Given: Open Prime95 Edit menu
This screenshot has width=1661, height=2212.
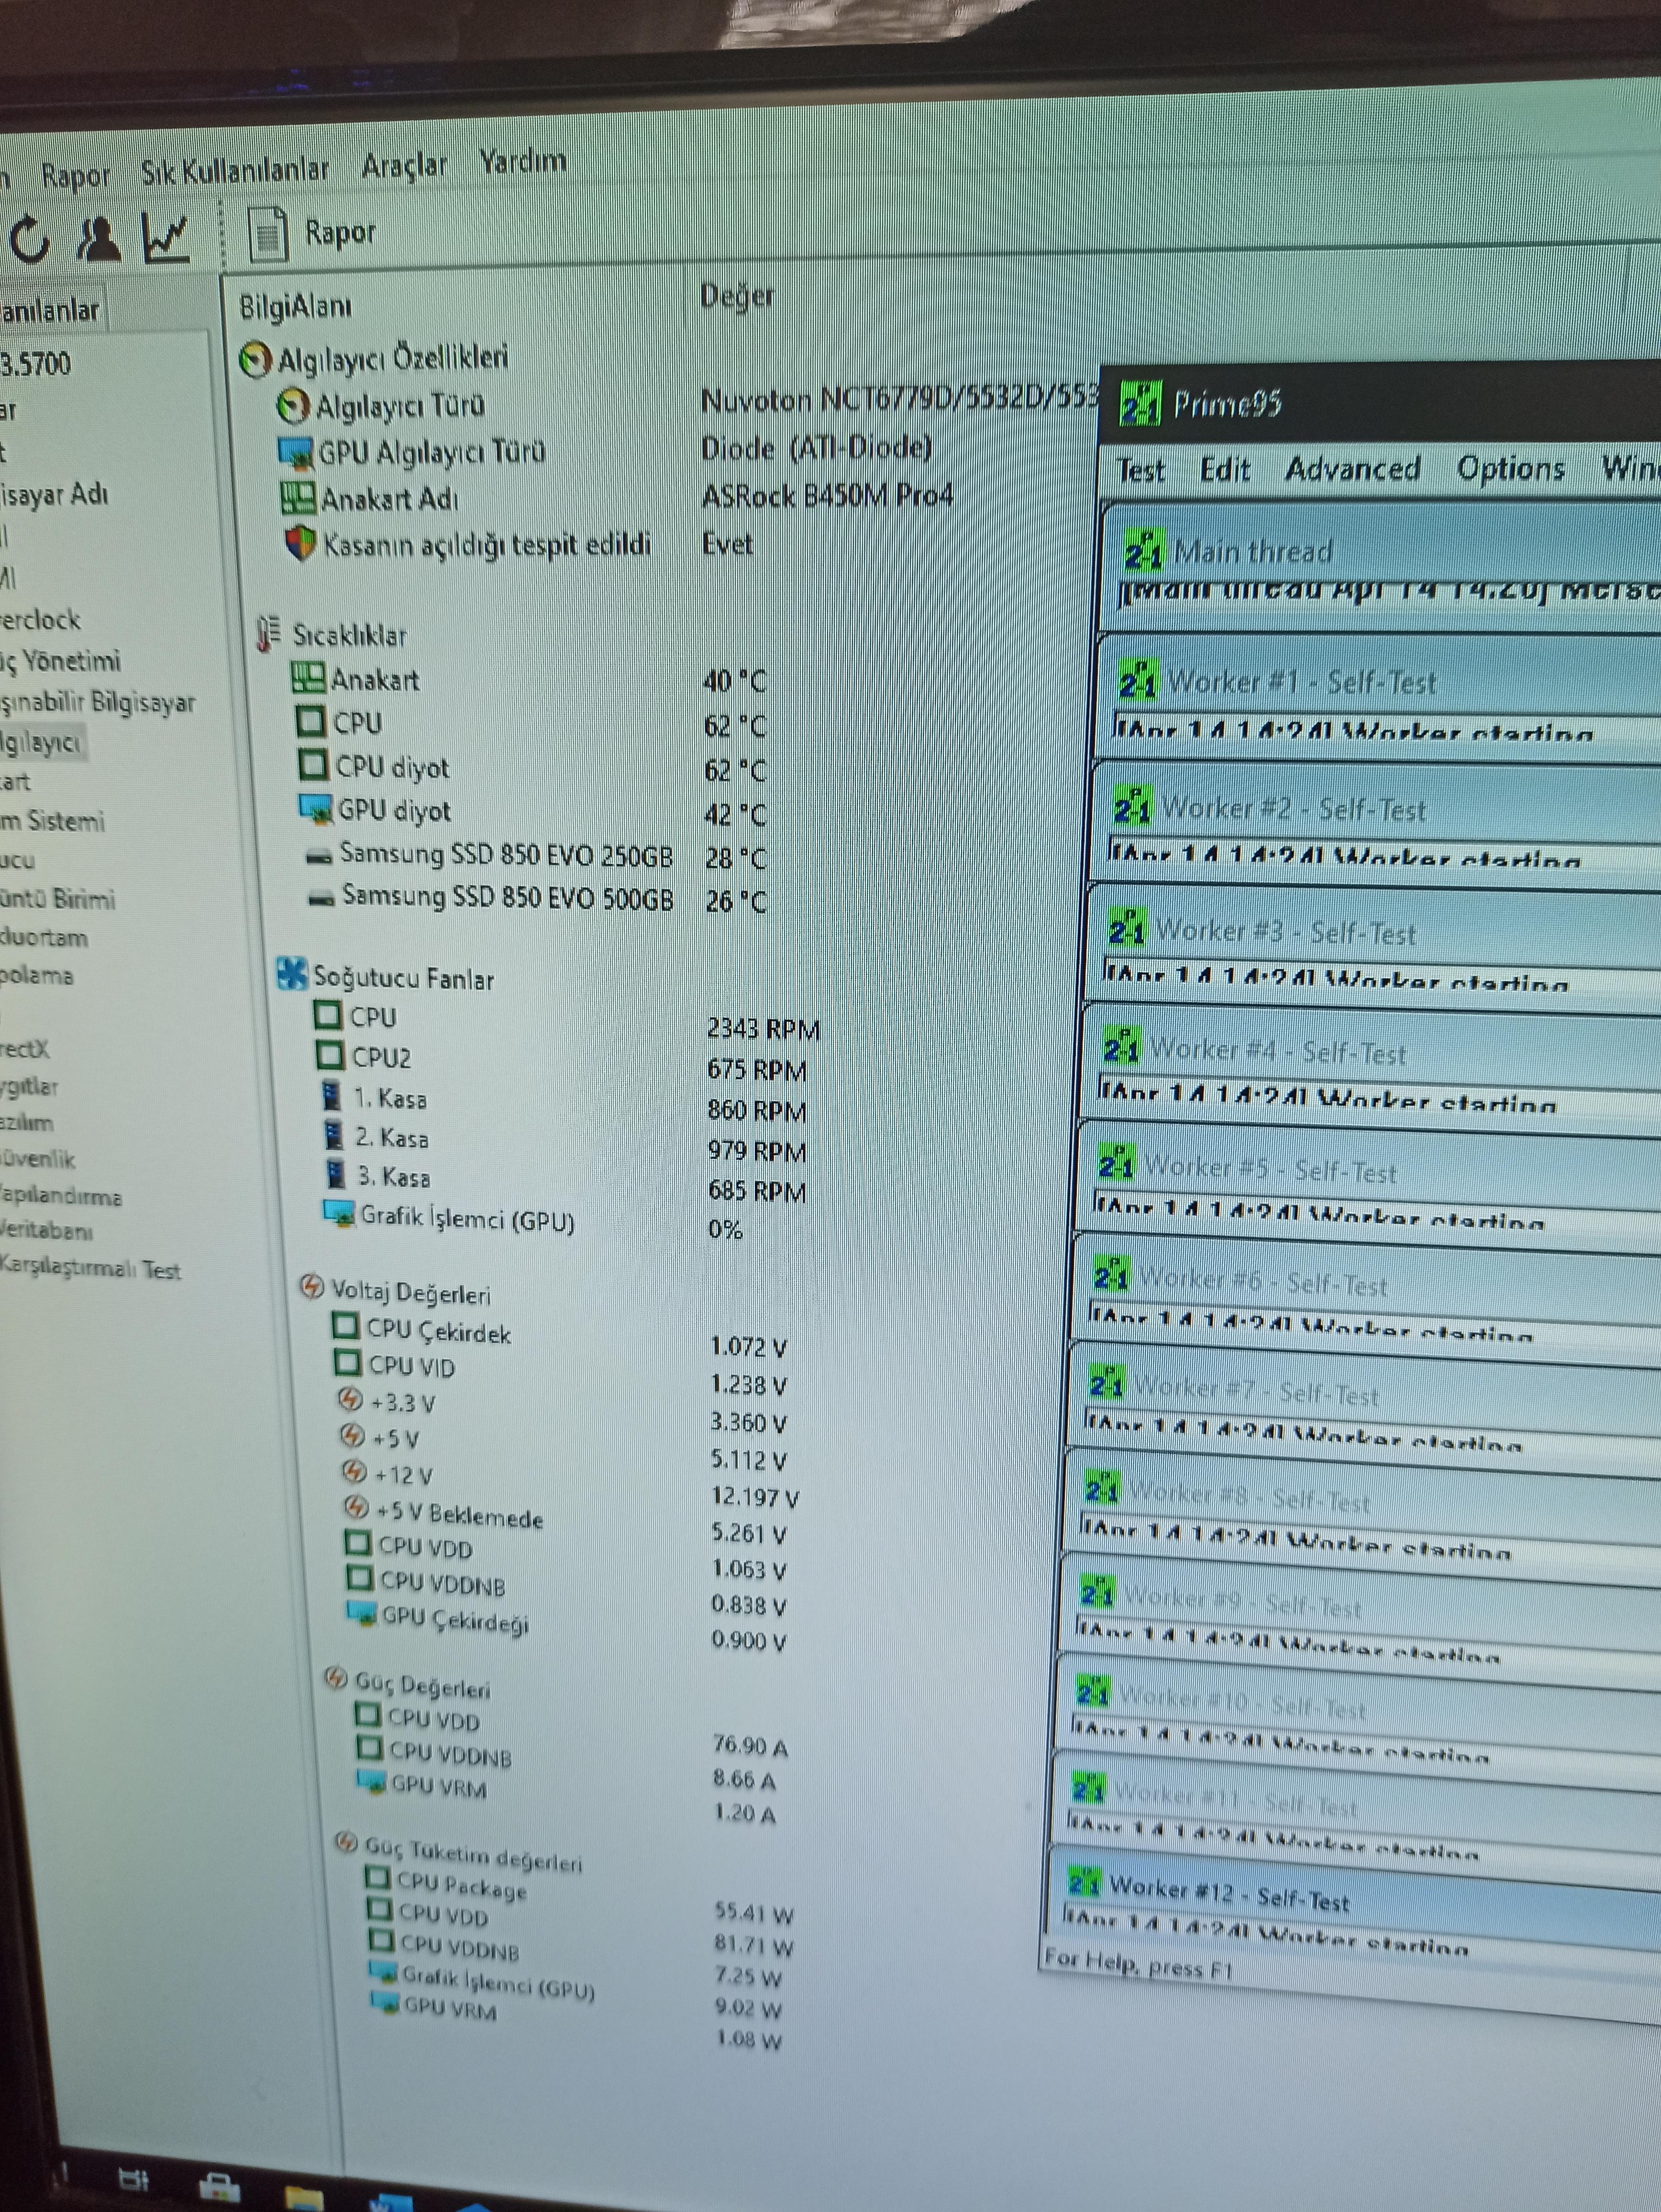Looking at the screenshot, I should pyautogui.click(x=1225, y=469).
